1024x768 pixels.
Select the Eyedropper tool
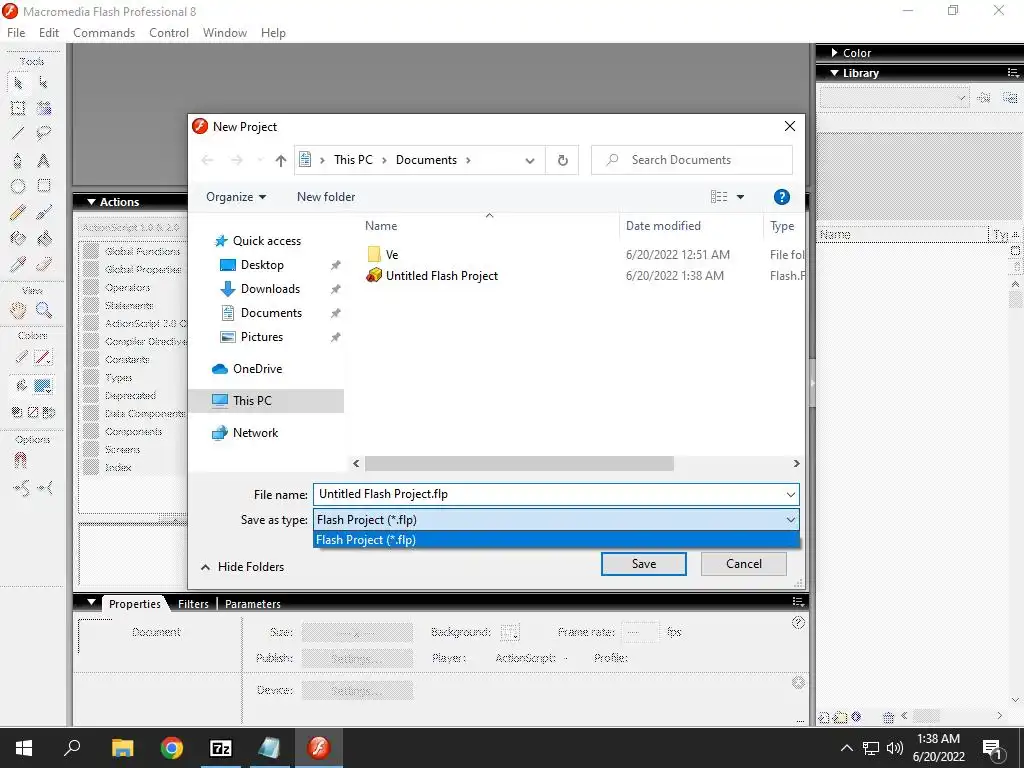click(x=18, y=264)
